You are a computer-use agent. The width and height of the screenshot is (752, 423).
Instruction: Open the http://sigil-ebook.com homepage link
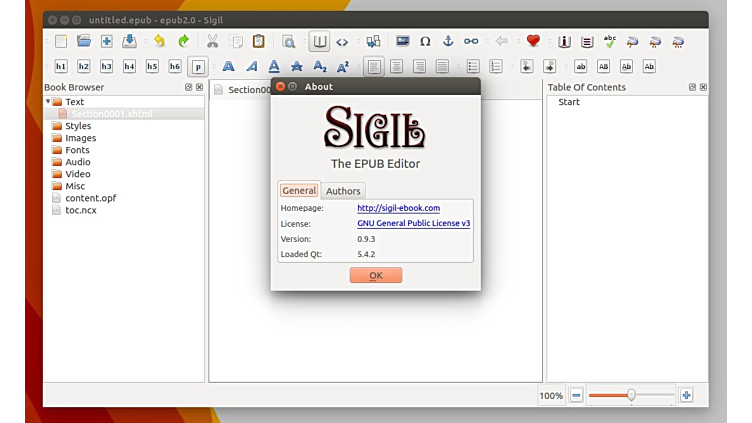coord(398,208)
